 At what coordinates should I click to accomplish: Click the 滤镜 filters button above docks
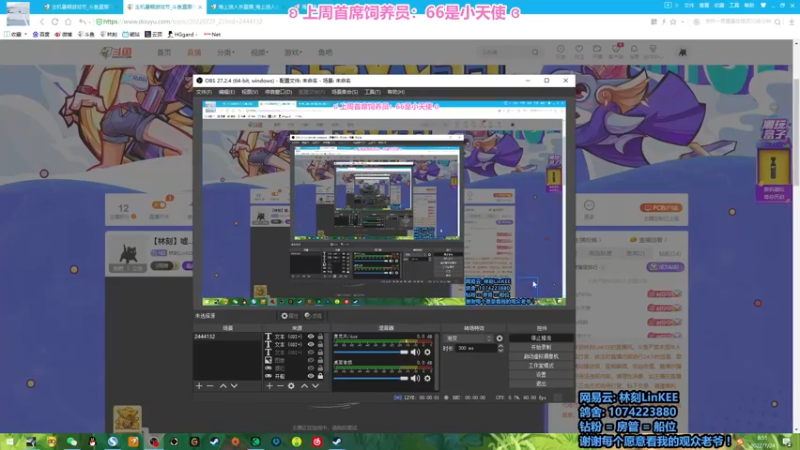pyautogui.click(x=313, y=316)
